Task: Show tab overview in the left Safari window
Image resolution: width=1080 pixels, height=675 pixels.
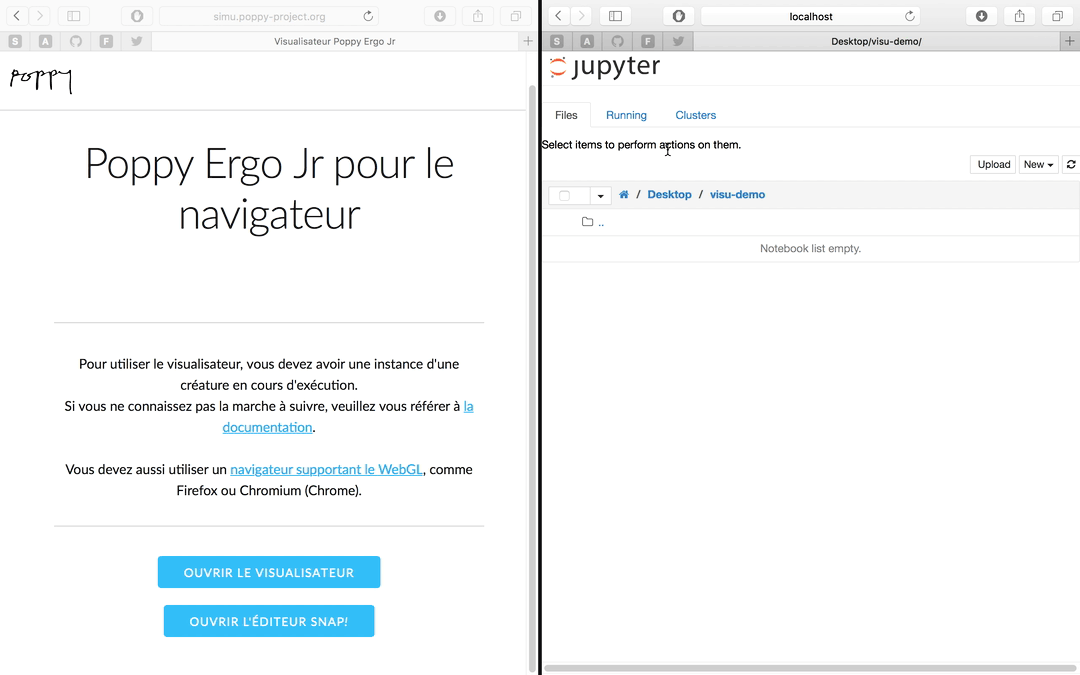Action: pyautogui.click(x=516, y=16)
